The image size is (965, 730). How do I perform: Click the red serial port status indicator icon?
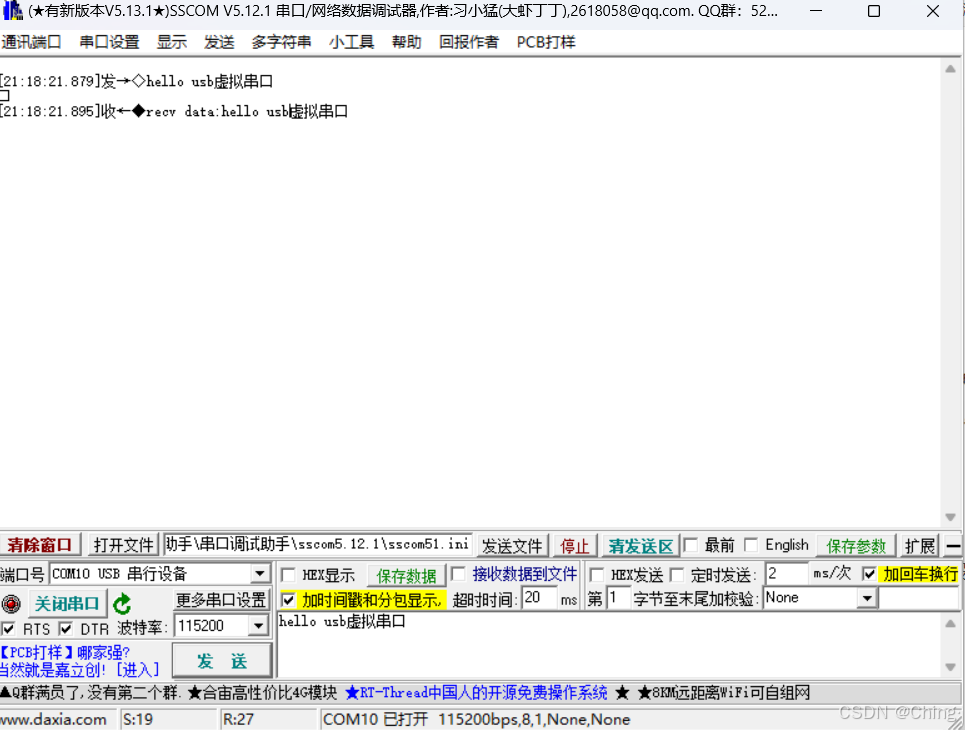tap(10, 602)
